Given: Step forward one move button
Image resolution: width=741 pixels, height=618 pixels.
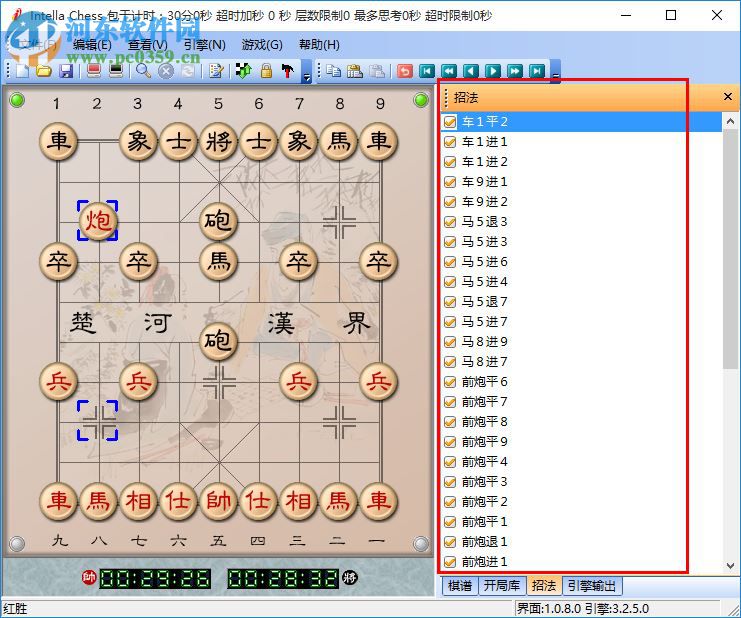Looking at the screenshot, I should pyautogui.click(x=493, y=71).
